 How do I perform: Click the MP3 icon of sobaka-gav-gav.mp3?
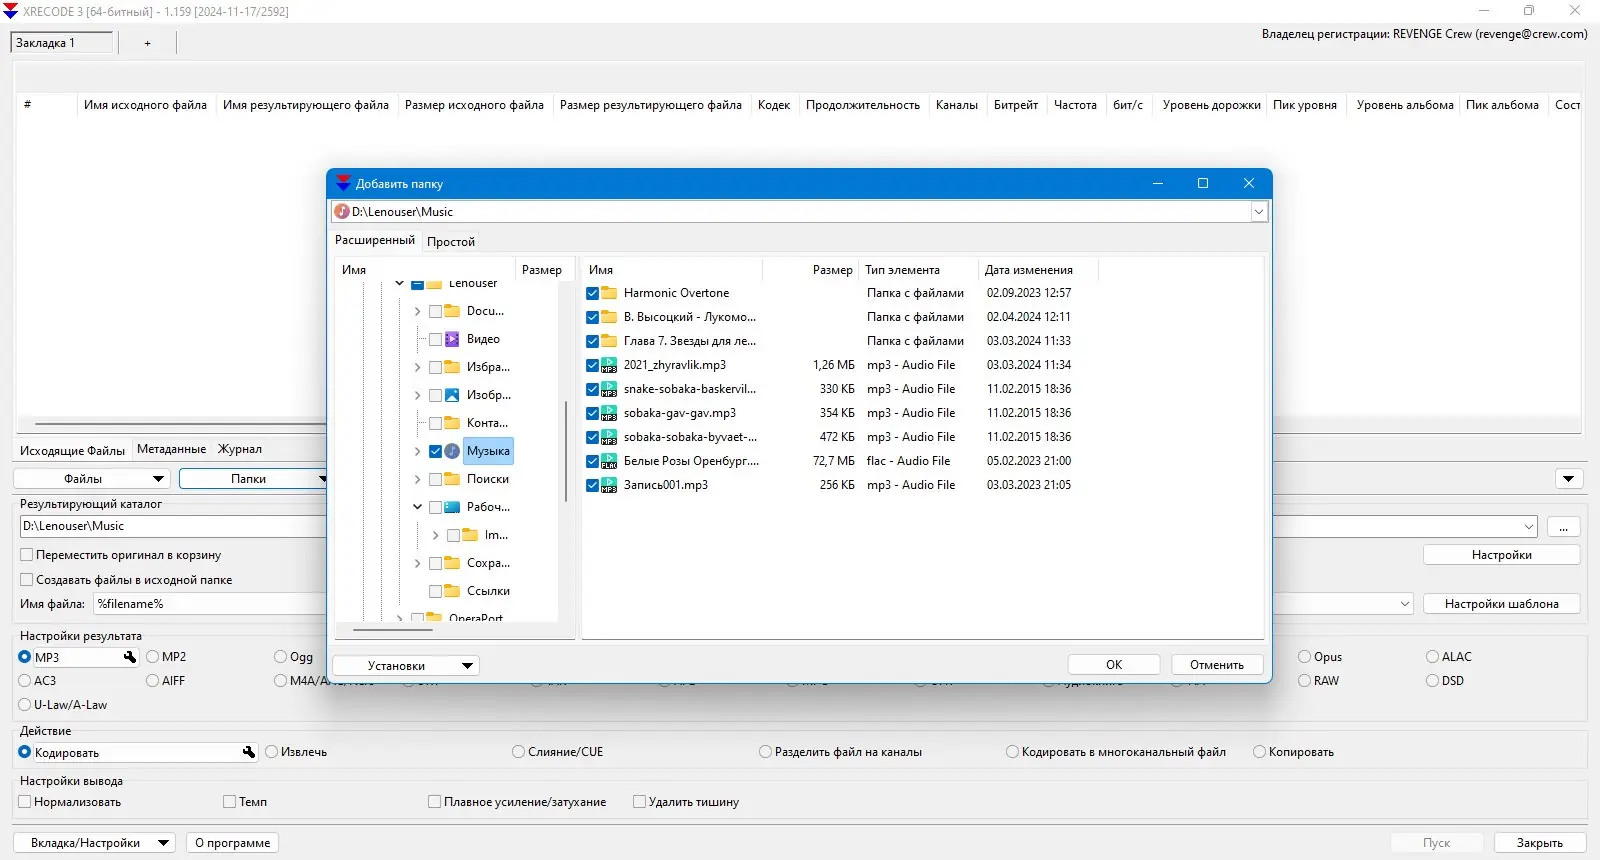click(609, 413)
